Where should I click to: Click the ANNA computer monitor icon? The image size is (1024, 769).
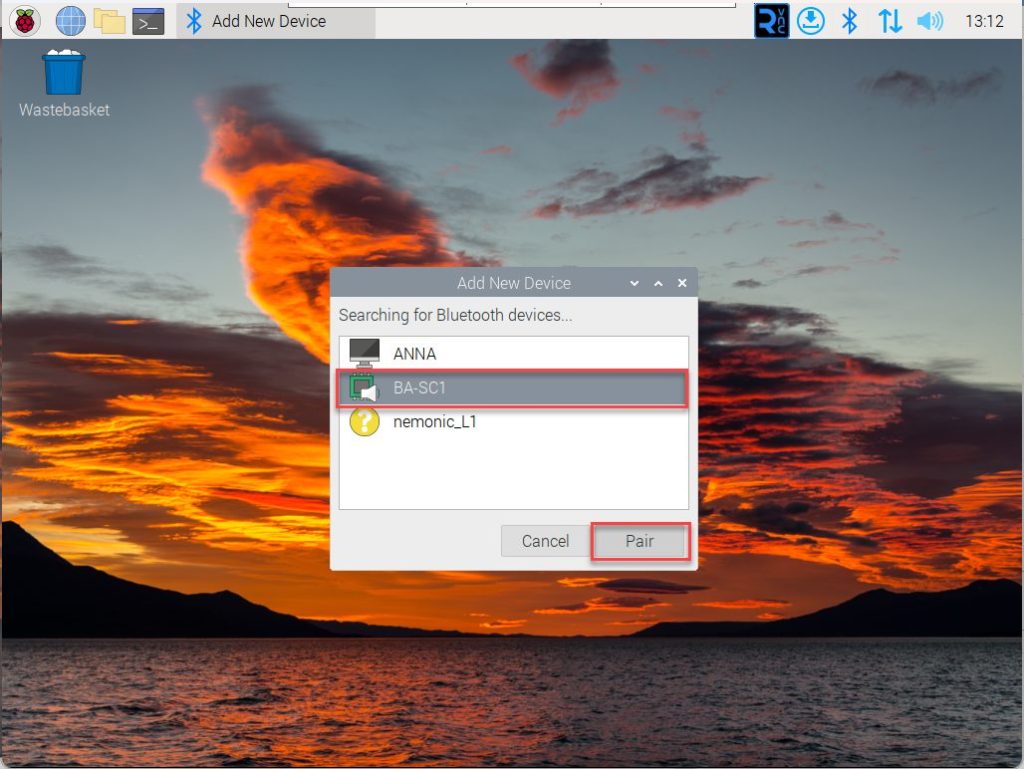pyautogui.click(x=364, y=353)
